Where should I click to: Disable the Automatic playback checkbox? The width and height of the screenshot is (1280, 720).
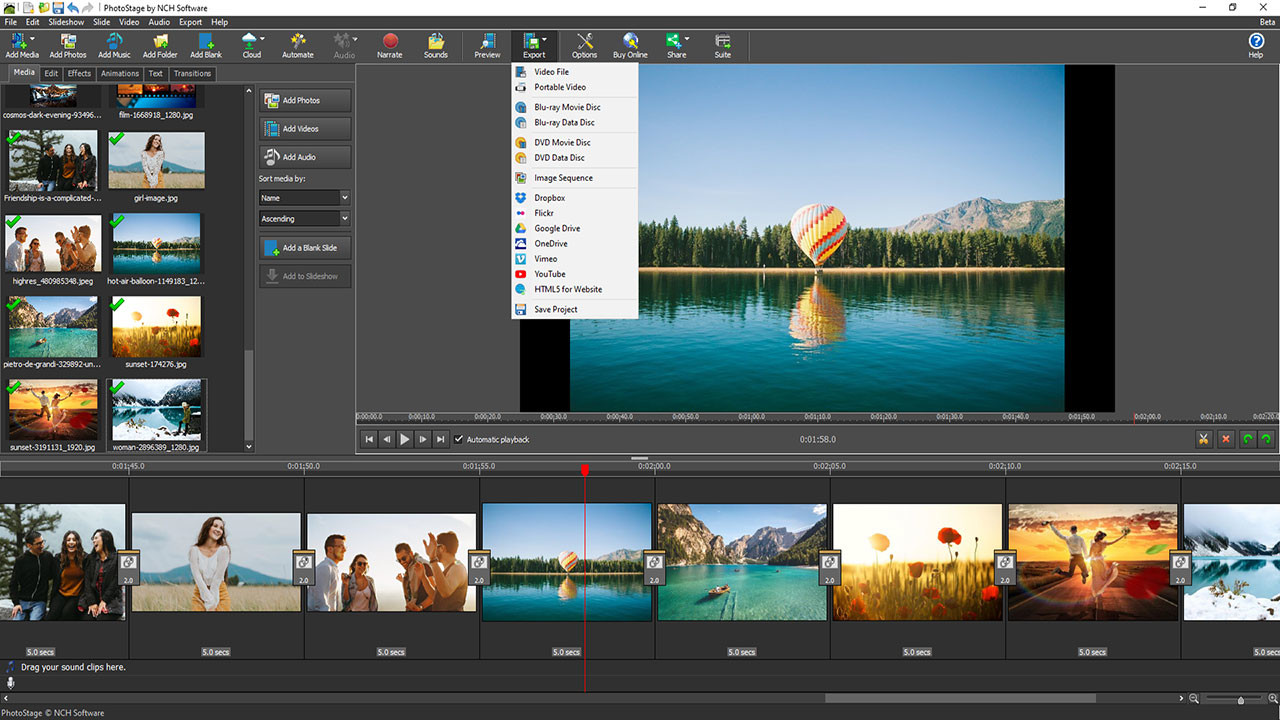[x=459, y=438]
